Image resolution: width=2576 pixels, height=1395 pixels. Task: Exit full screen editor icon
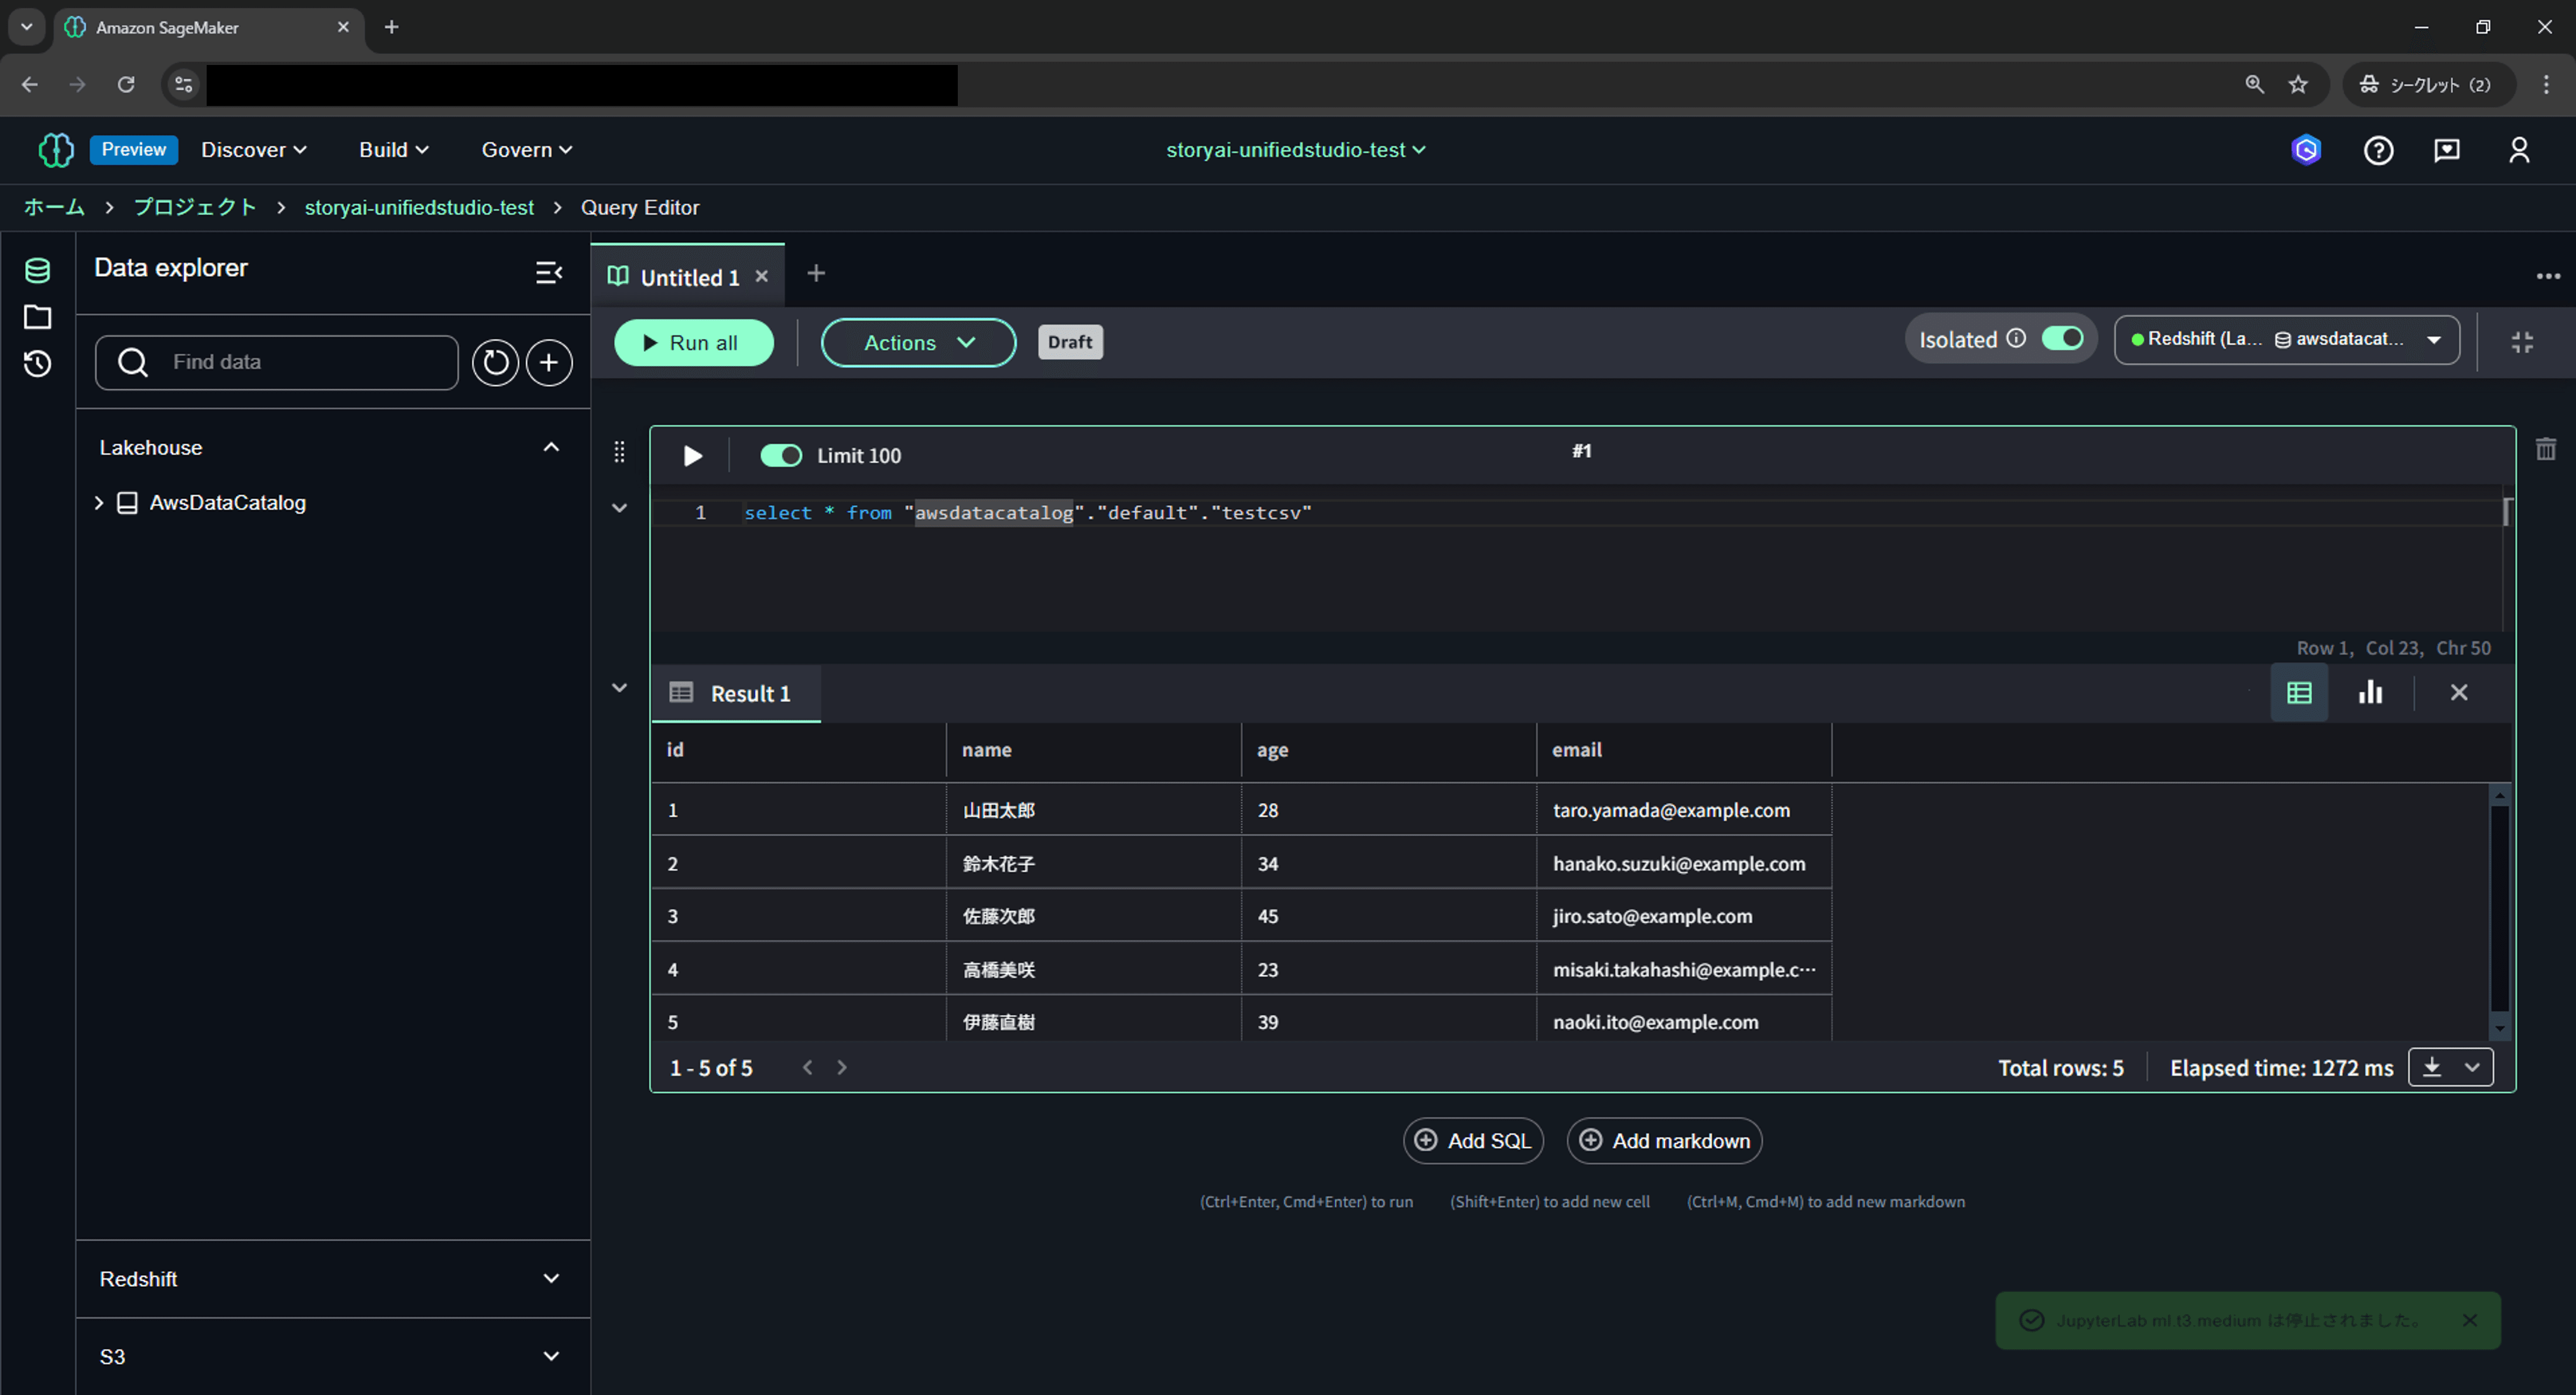(2522, 342)
